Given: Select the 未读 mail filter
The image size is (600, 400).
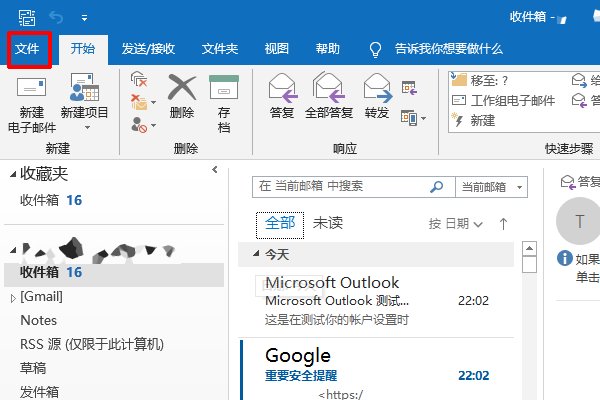Looking at the screenshot, I should click(x=328, y=223).
